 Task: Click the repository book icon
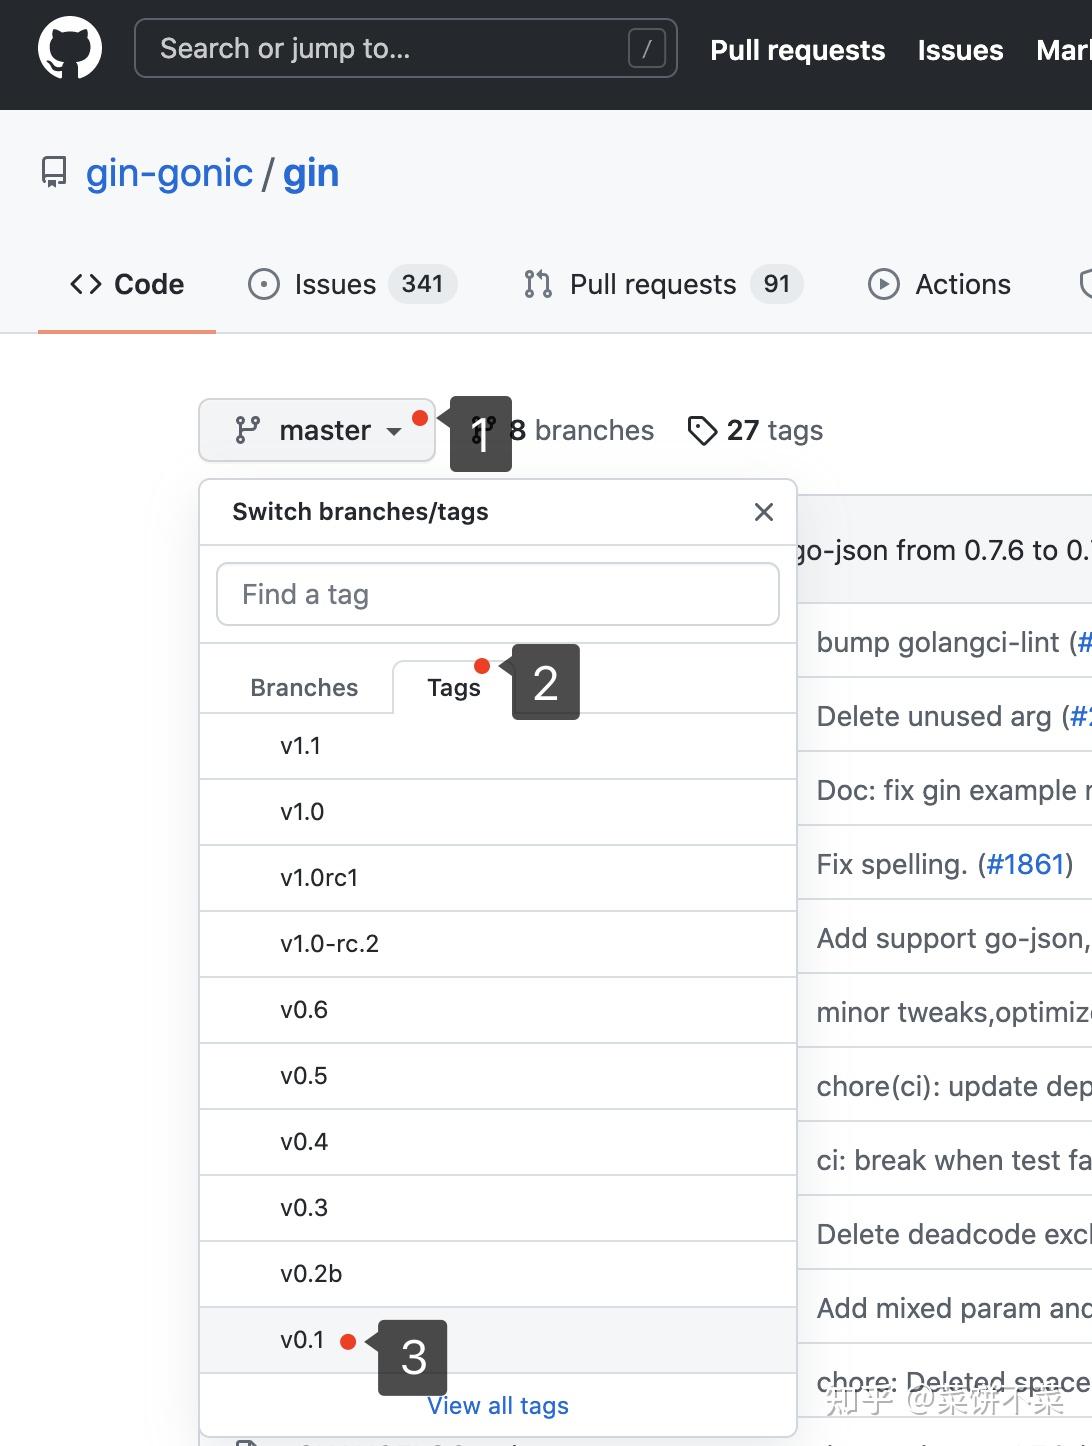54,172
